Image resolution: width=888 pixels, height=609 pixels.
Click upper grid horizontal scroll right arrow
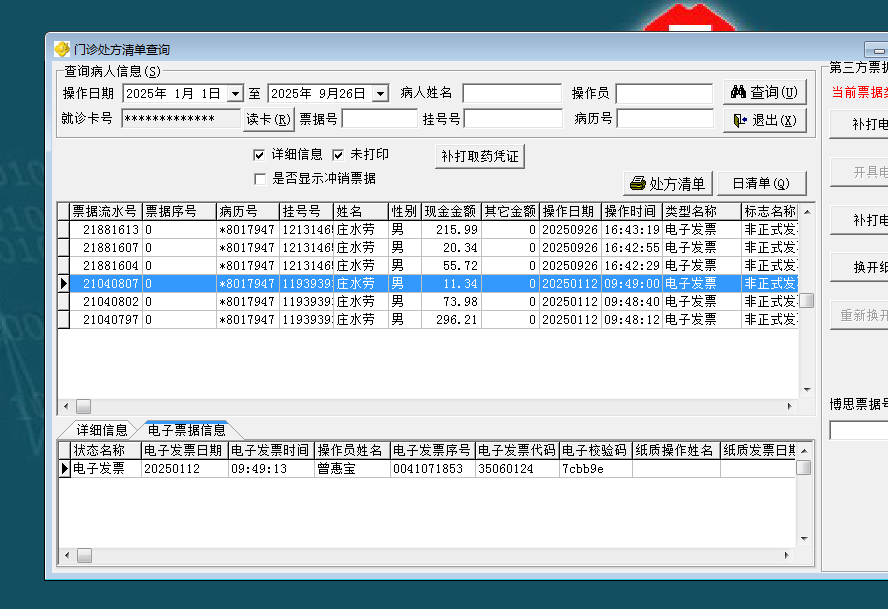(x=789, y=406)
